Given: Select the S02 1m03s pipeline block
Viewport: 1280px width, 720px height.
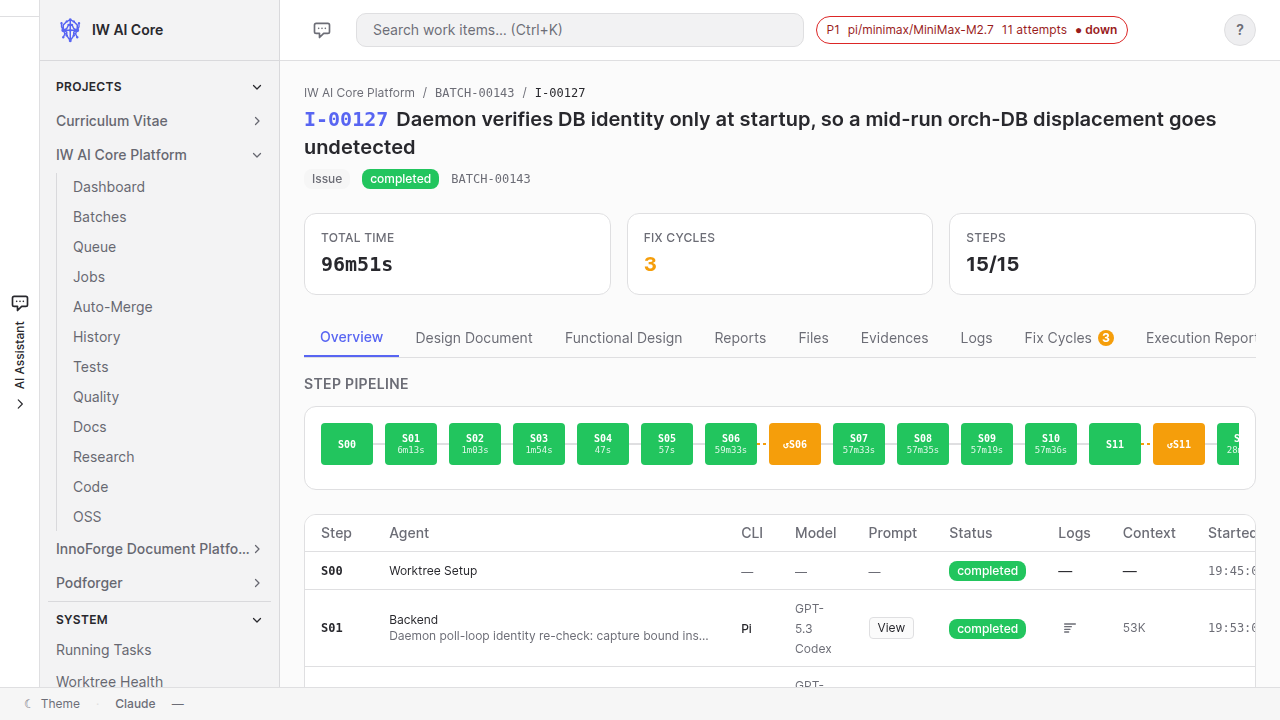Looking at the screenshot, I should pyautogui.click(x=475, y=444).
